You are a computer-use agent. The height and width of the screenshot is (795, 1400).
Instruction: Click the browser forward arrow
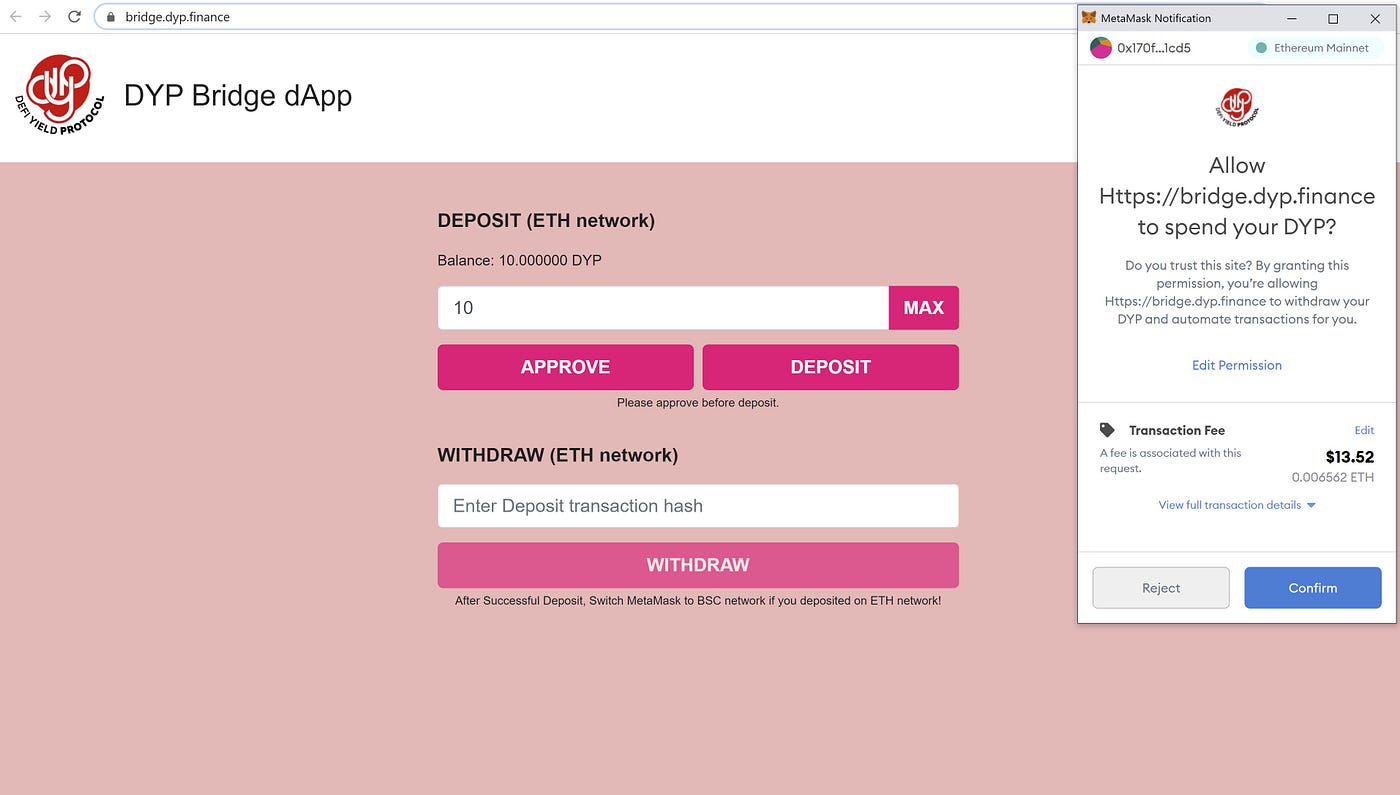tap(44, 17)
